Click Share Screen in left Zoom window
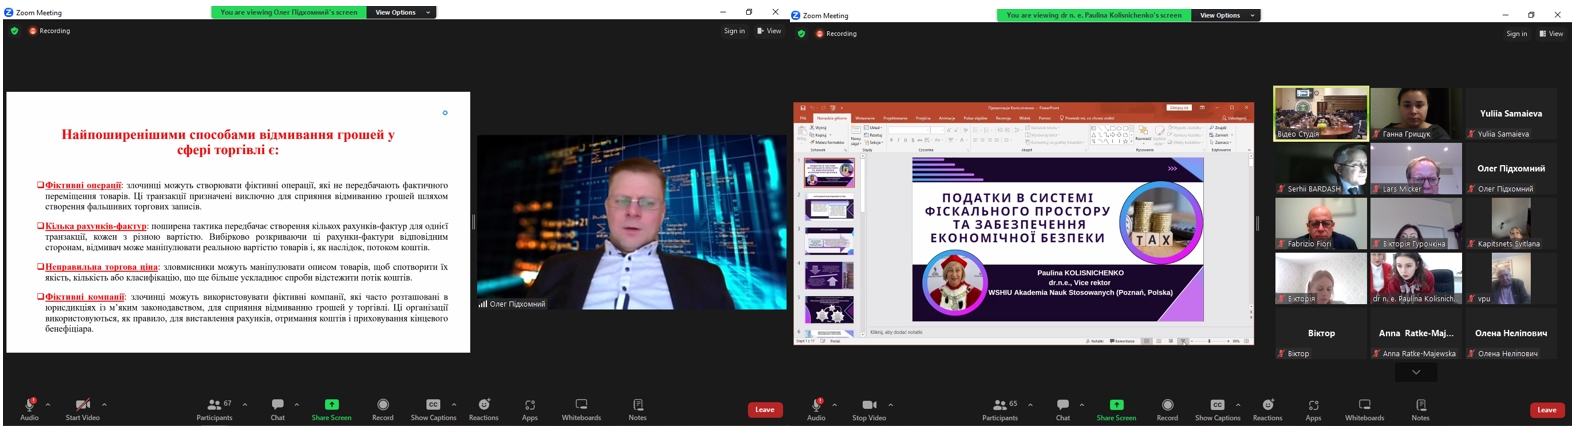 pos(331,409)
